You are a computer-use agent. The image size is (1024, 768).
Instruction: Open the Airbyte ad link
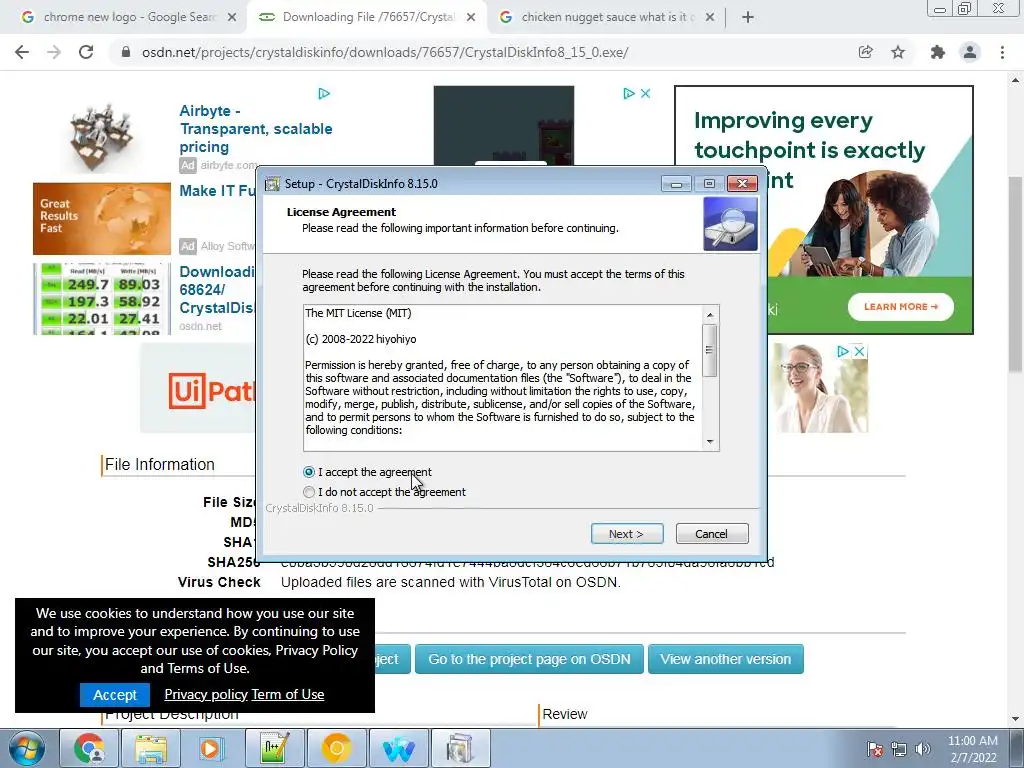tap(256, 129)
